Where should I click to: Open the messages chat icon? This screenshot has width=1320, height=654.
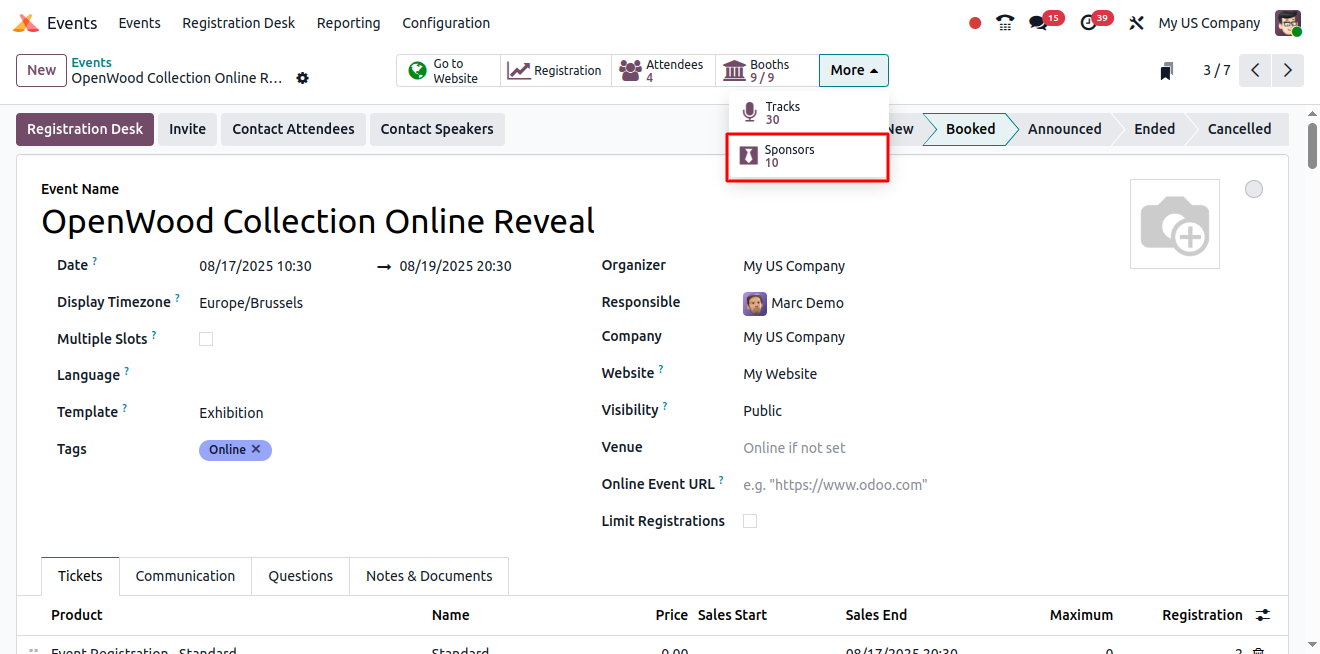pyautogui.click(x=1039, y=23)
